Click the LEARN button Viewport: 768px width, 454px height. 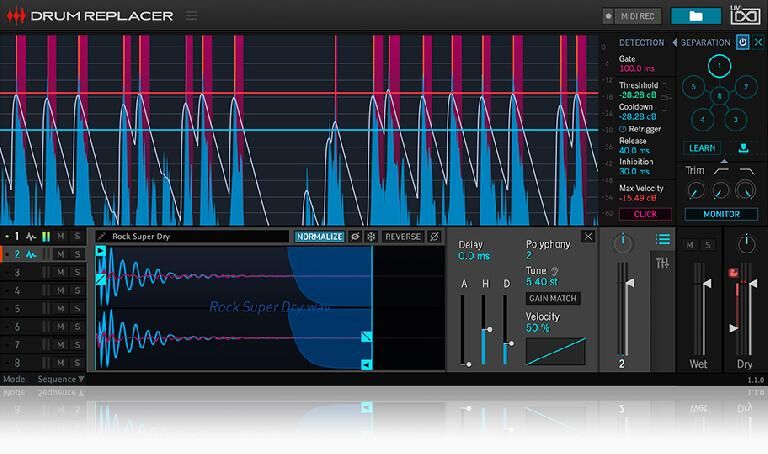702,148
